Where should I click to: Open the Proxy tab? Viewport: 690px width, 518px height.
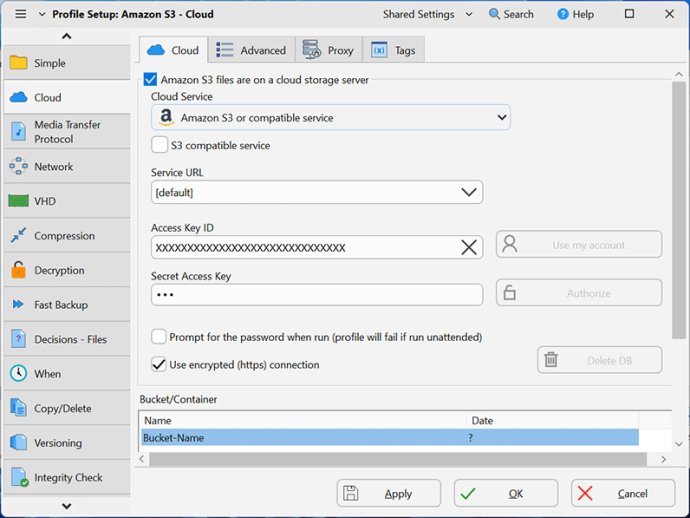(x=329, y=50)
